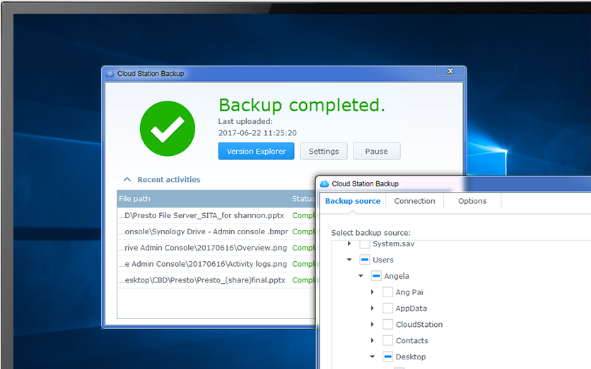The height and width of the screenshot is (369, 591).
Task: Select the Ang Pai tree label
Action: coord(409,292)
